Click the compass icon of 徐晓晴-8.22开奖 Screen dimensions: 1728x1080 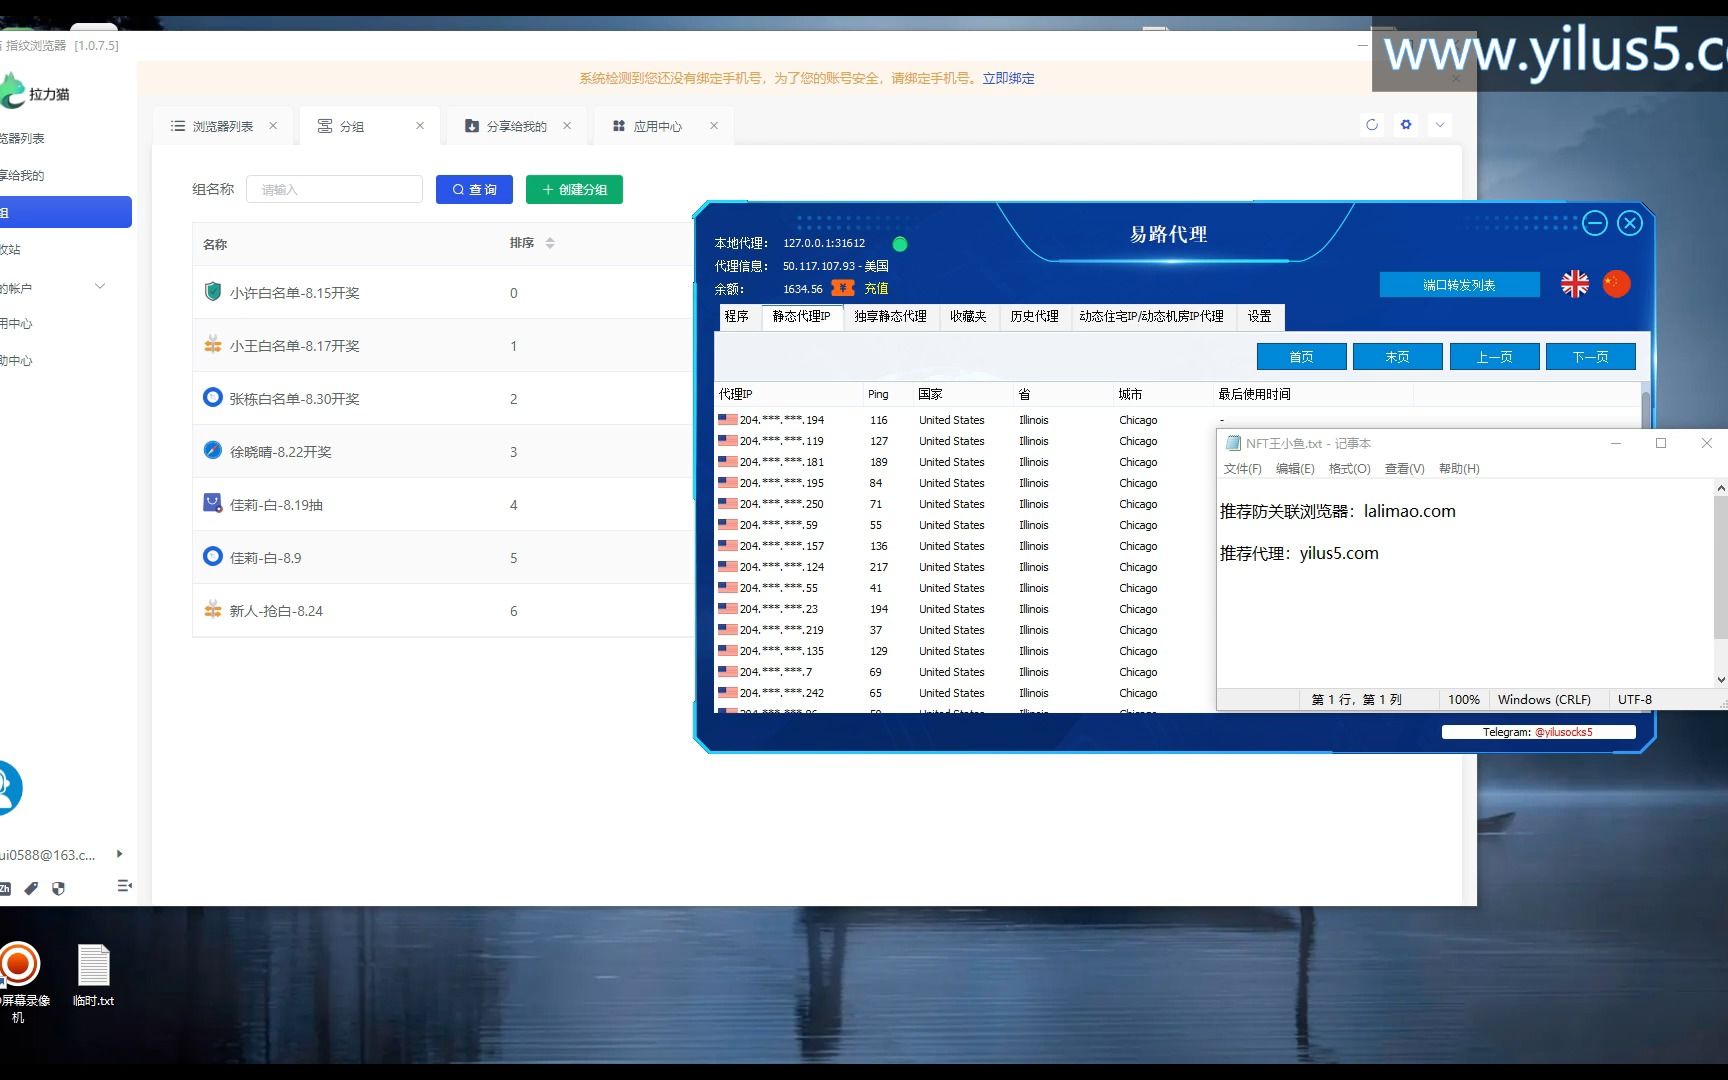click(x=212, y=450)
